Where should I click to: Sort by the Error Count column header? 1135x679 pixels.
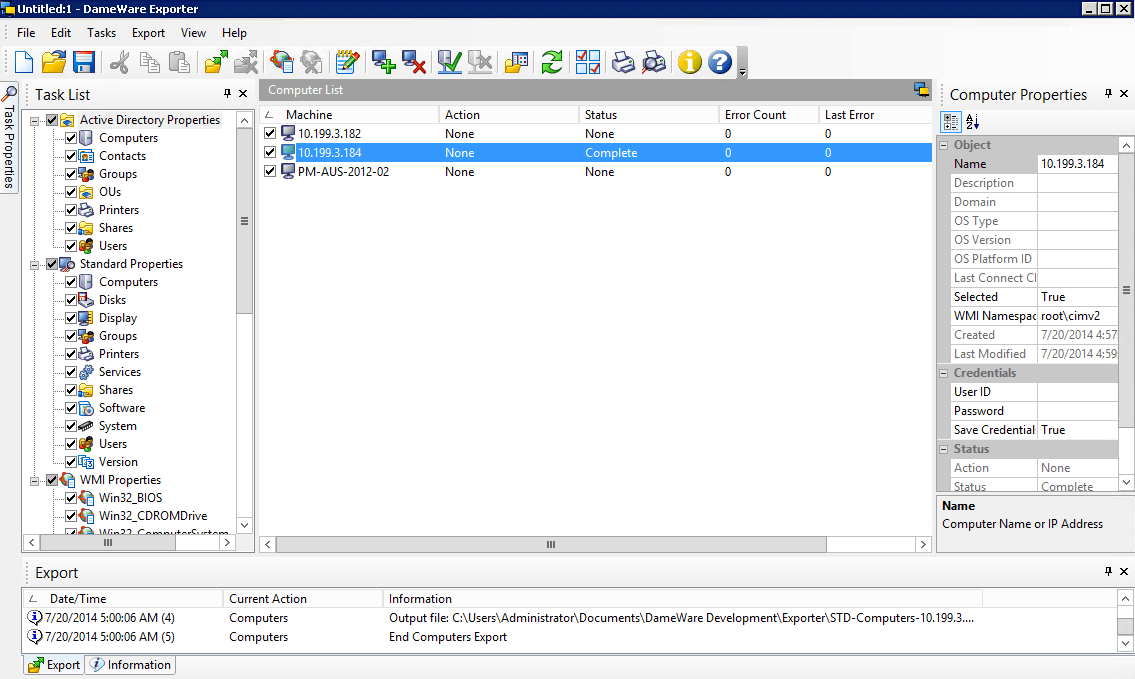point(769,114)
